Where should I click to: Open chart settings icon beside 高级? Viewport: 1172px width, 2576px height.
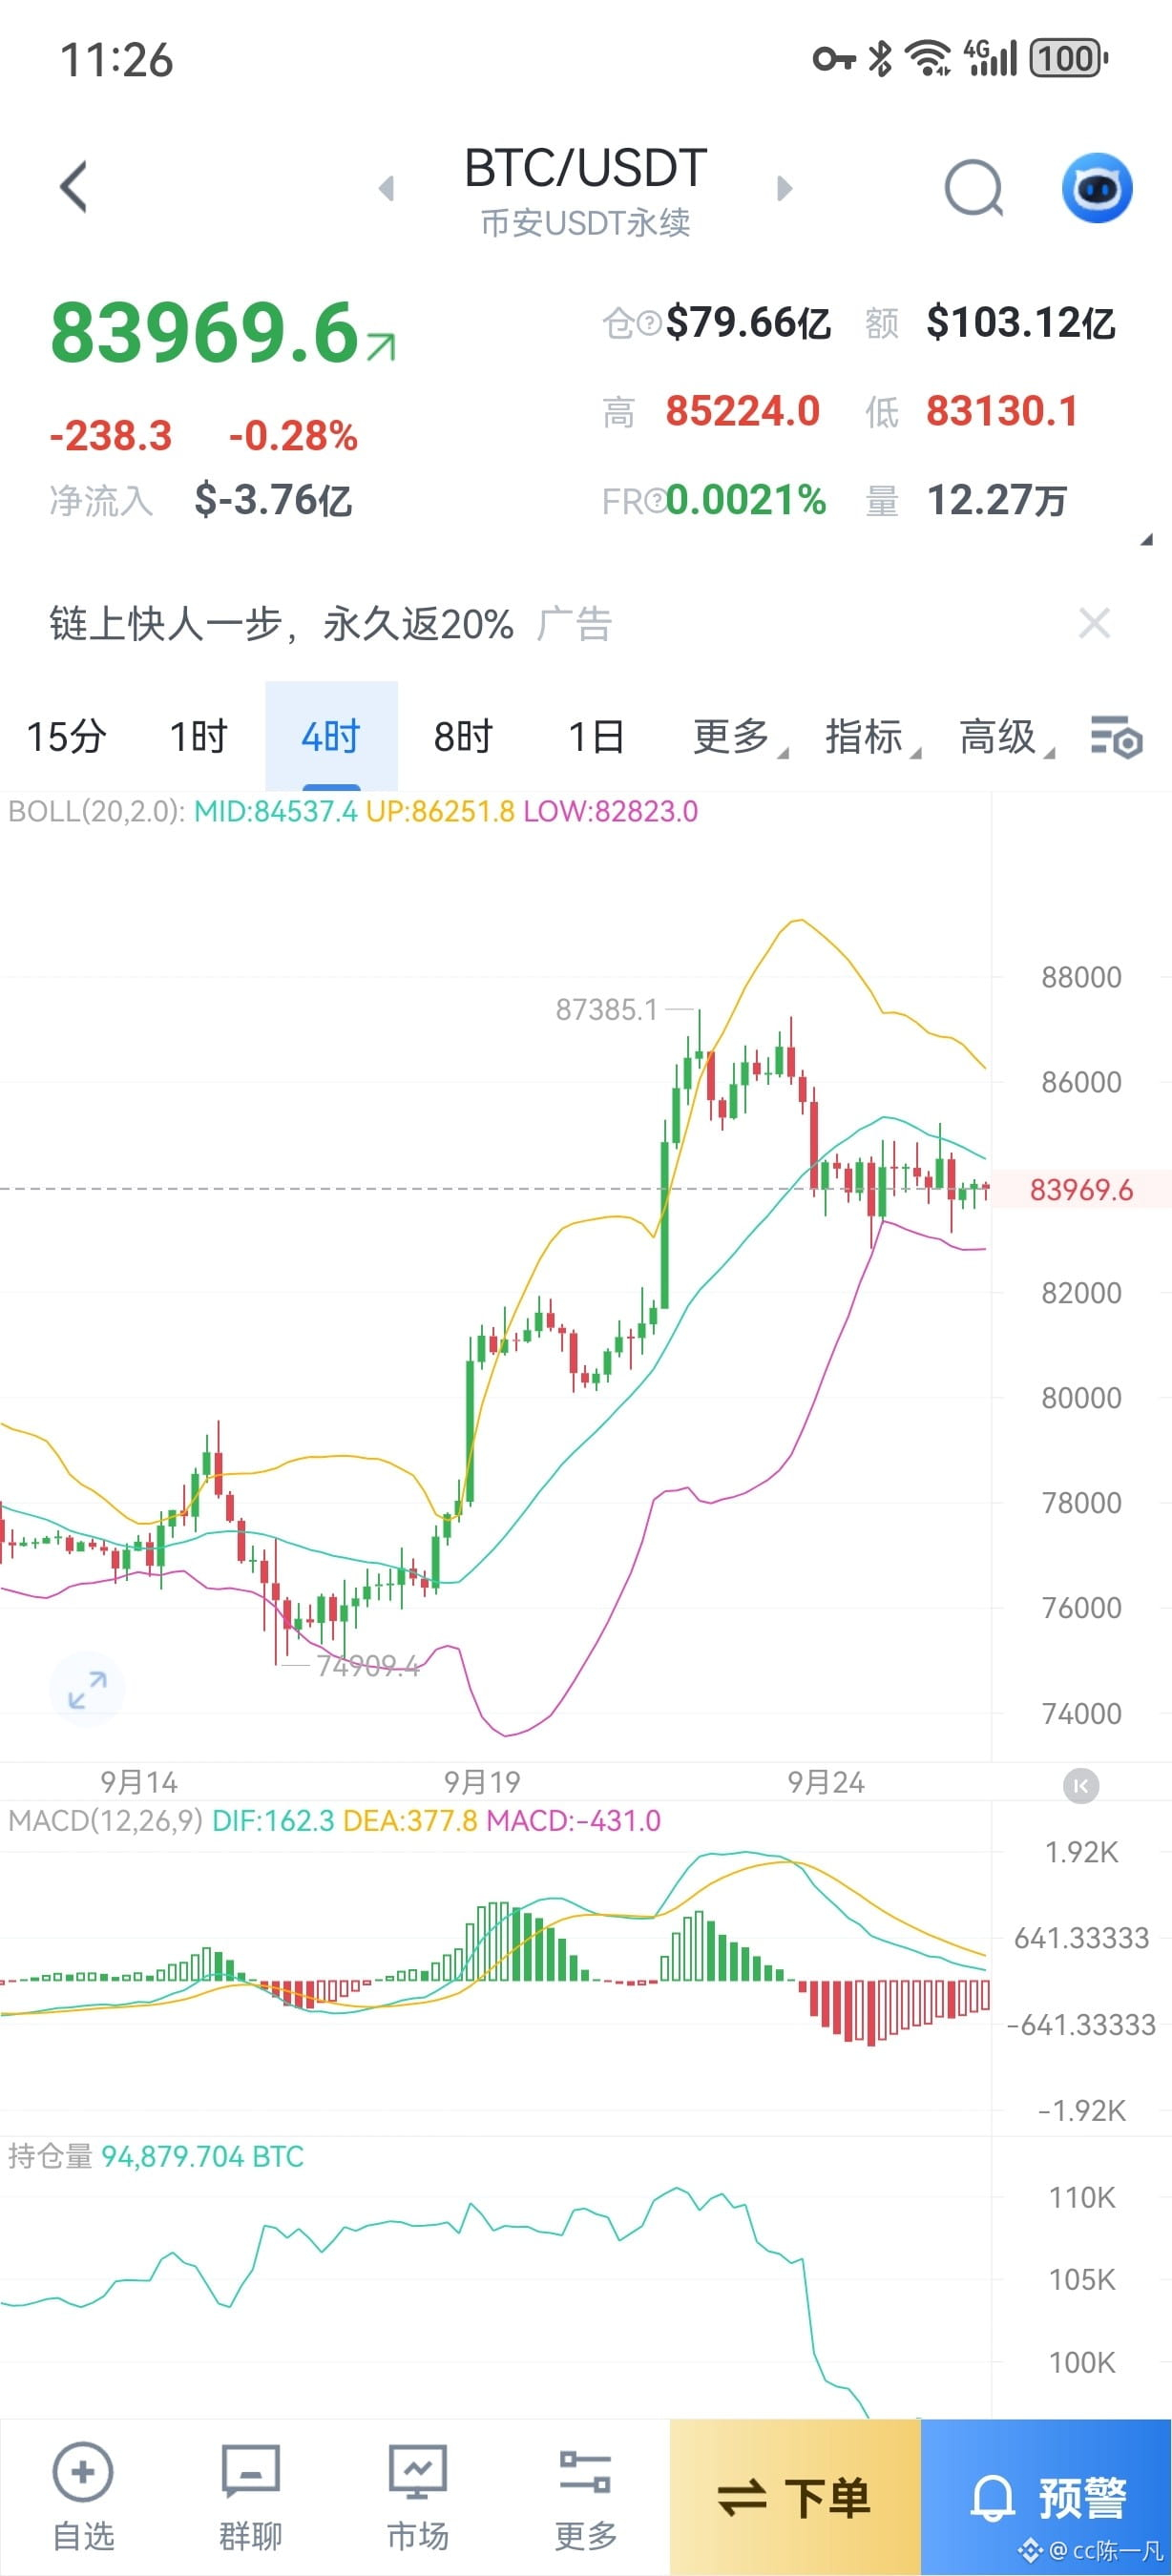1116,738
